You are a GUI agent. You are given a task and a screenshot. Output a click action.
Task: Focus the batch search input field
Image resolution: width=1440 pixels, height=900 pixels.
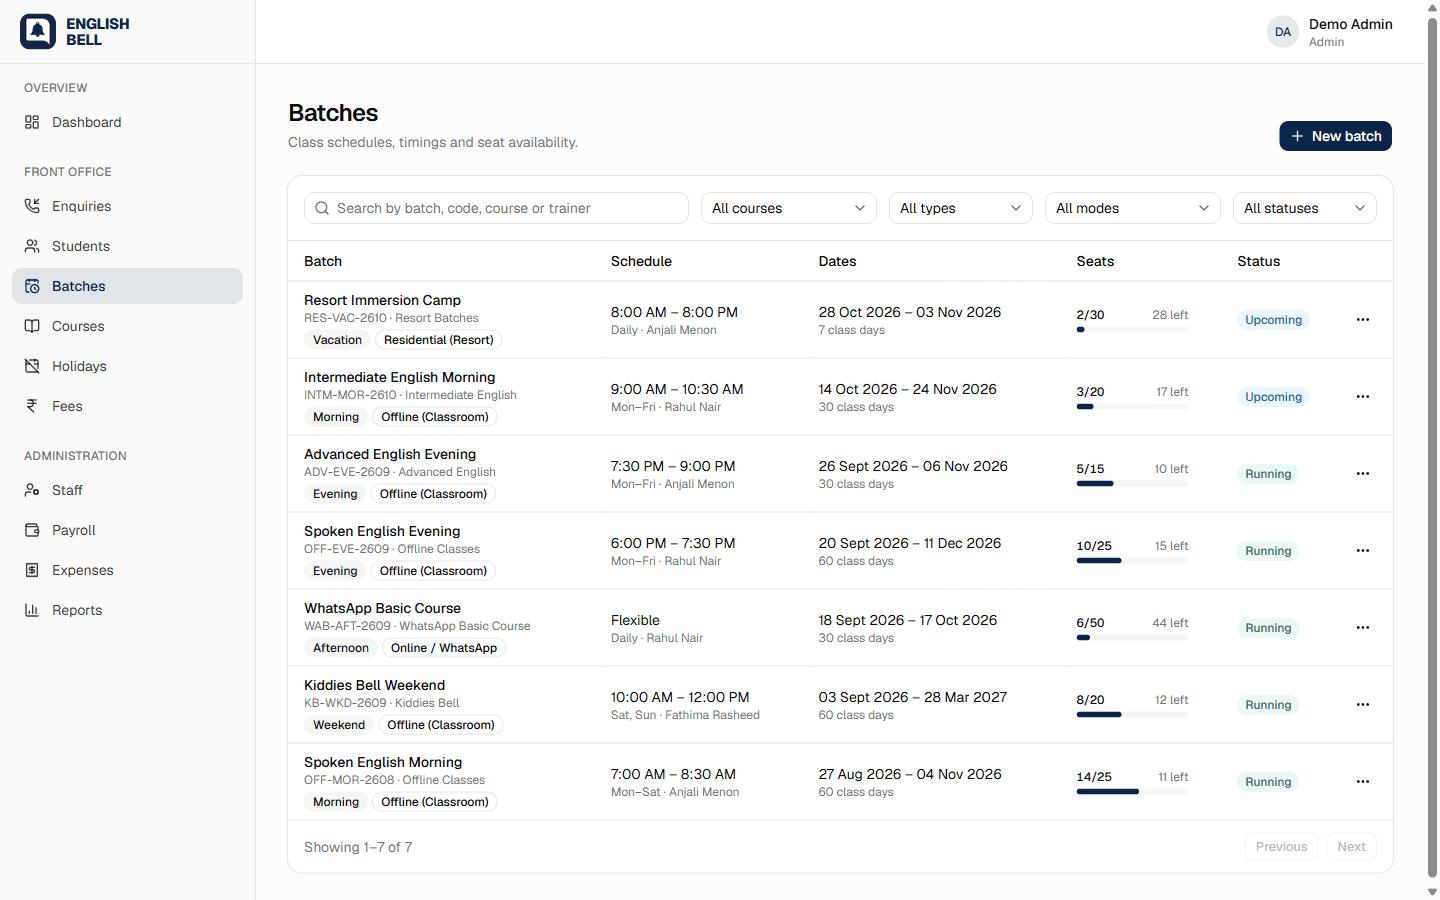[x=496, y=208]
